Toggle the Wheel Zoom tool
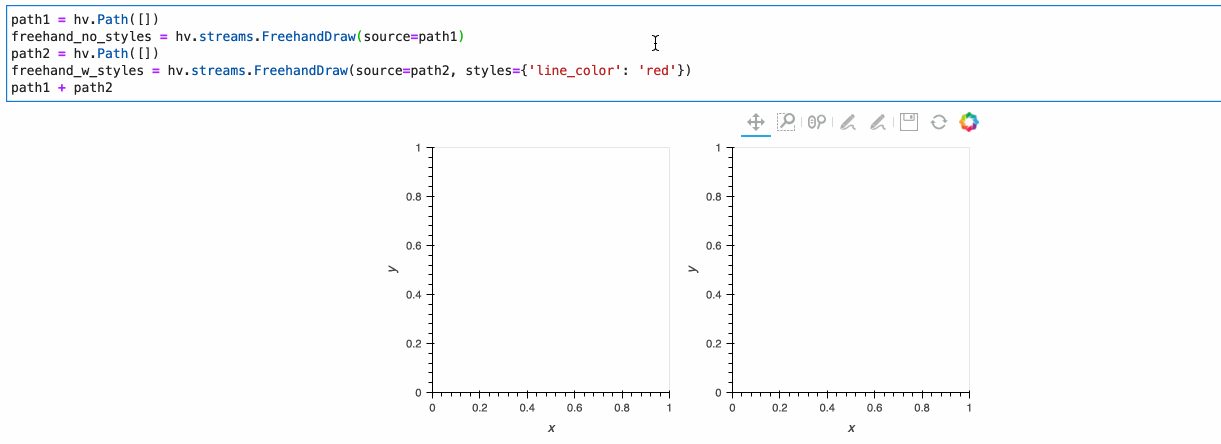This screenshot has width=1221, height=444. [817, 122]
